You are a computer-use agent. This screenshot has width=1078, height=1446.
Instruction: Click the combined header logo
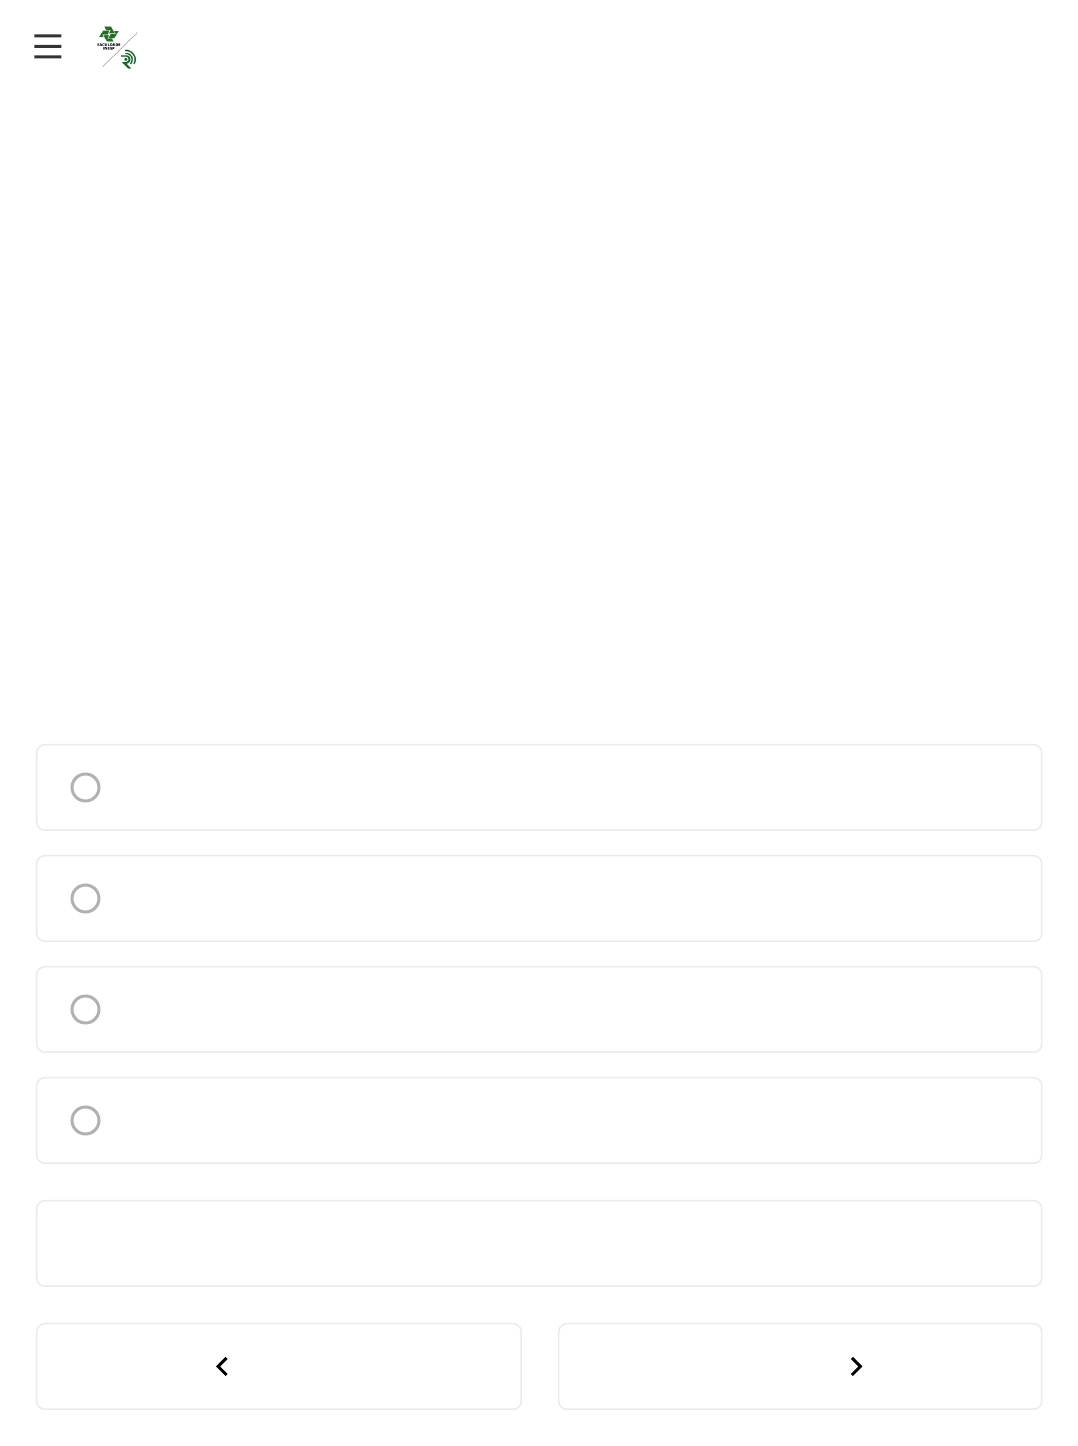(x=117, y=47)
